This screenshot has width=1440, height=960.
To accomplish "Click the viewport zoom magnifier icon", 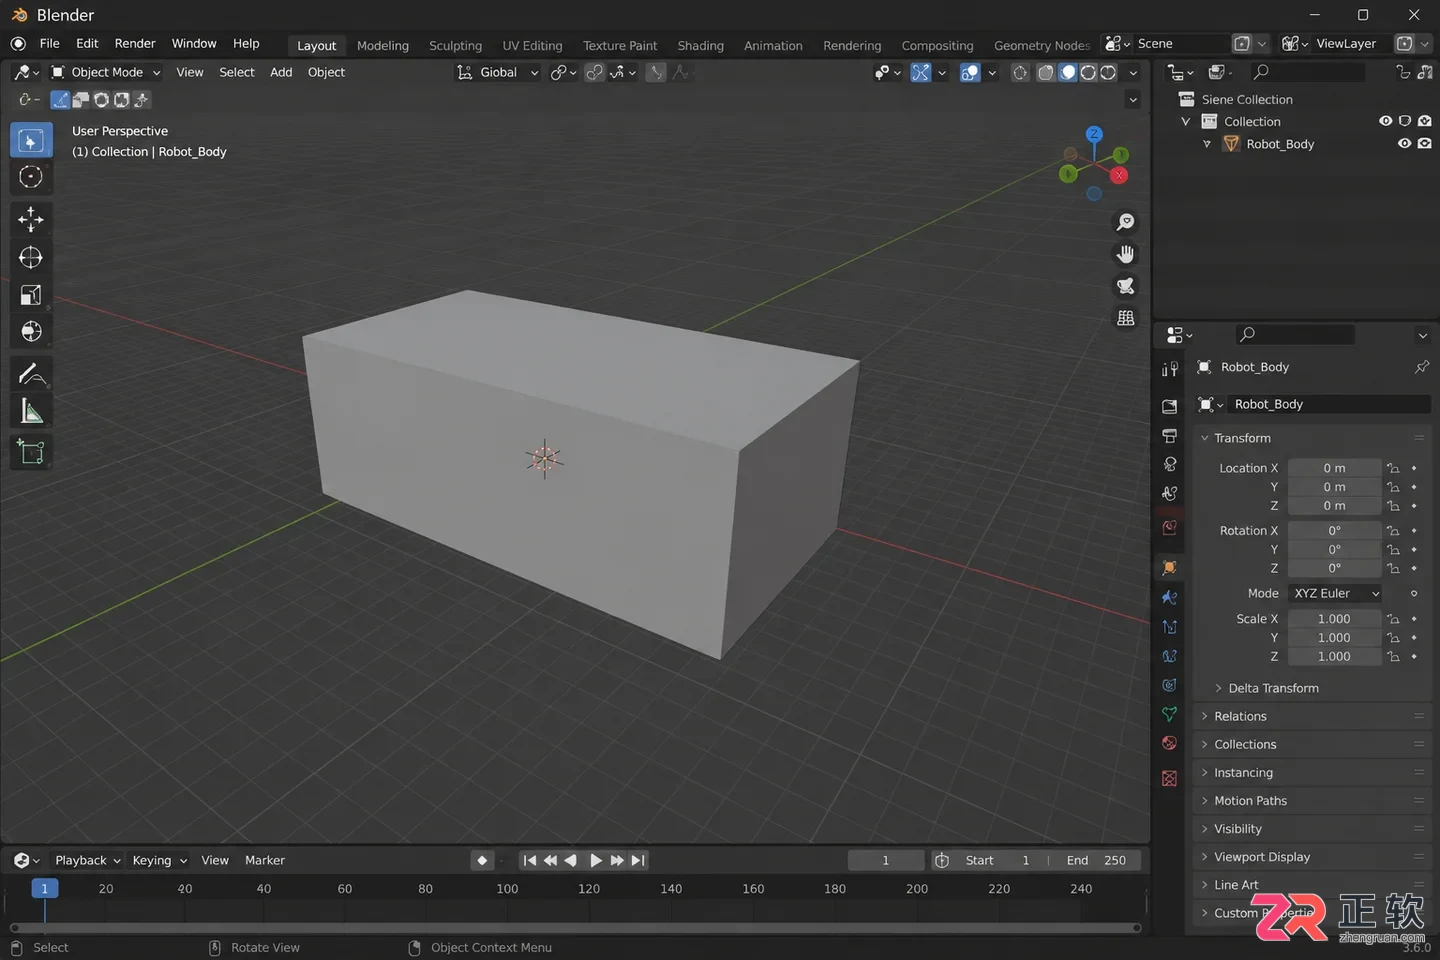I will (1125, 222).
